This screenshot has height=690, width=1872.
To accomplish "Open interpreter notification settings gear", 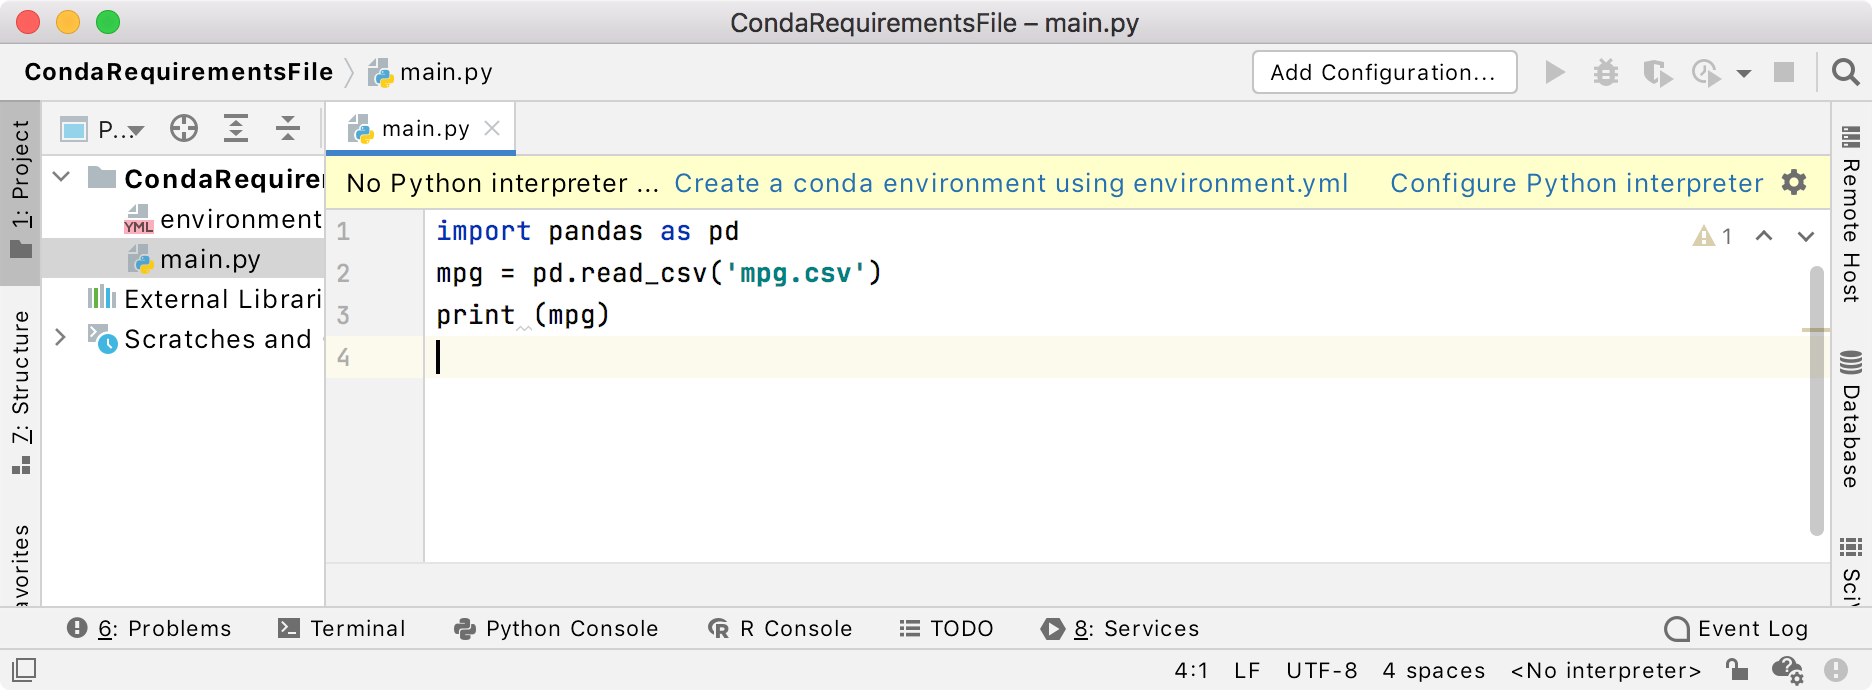I will [x=1794, y=183].
